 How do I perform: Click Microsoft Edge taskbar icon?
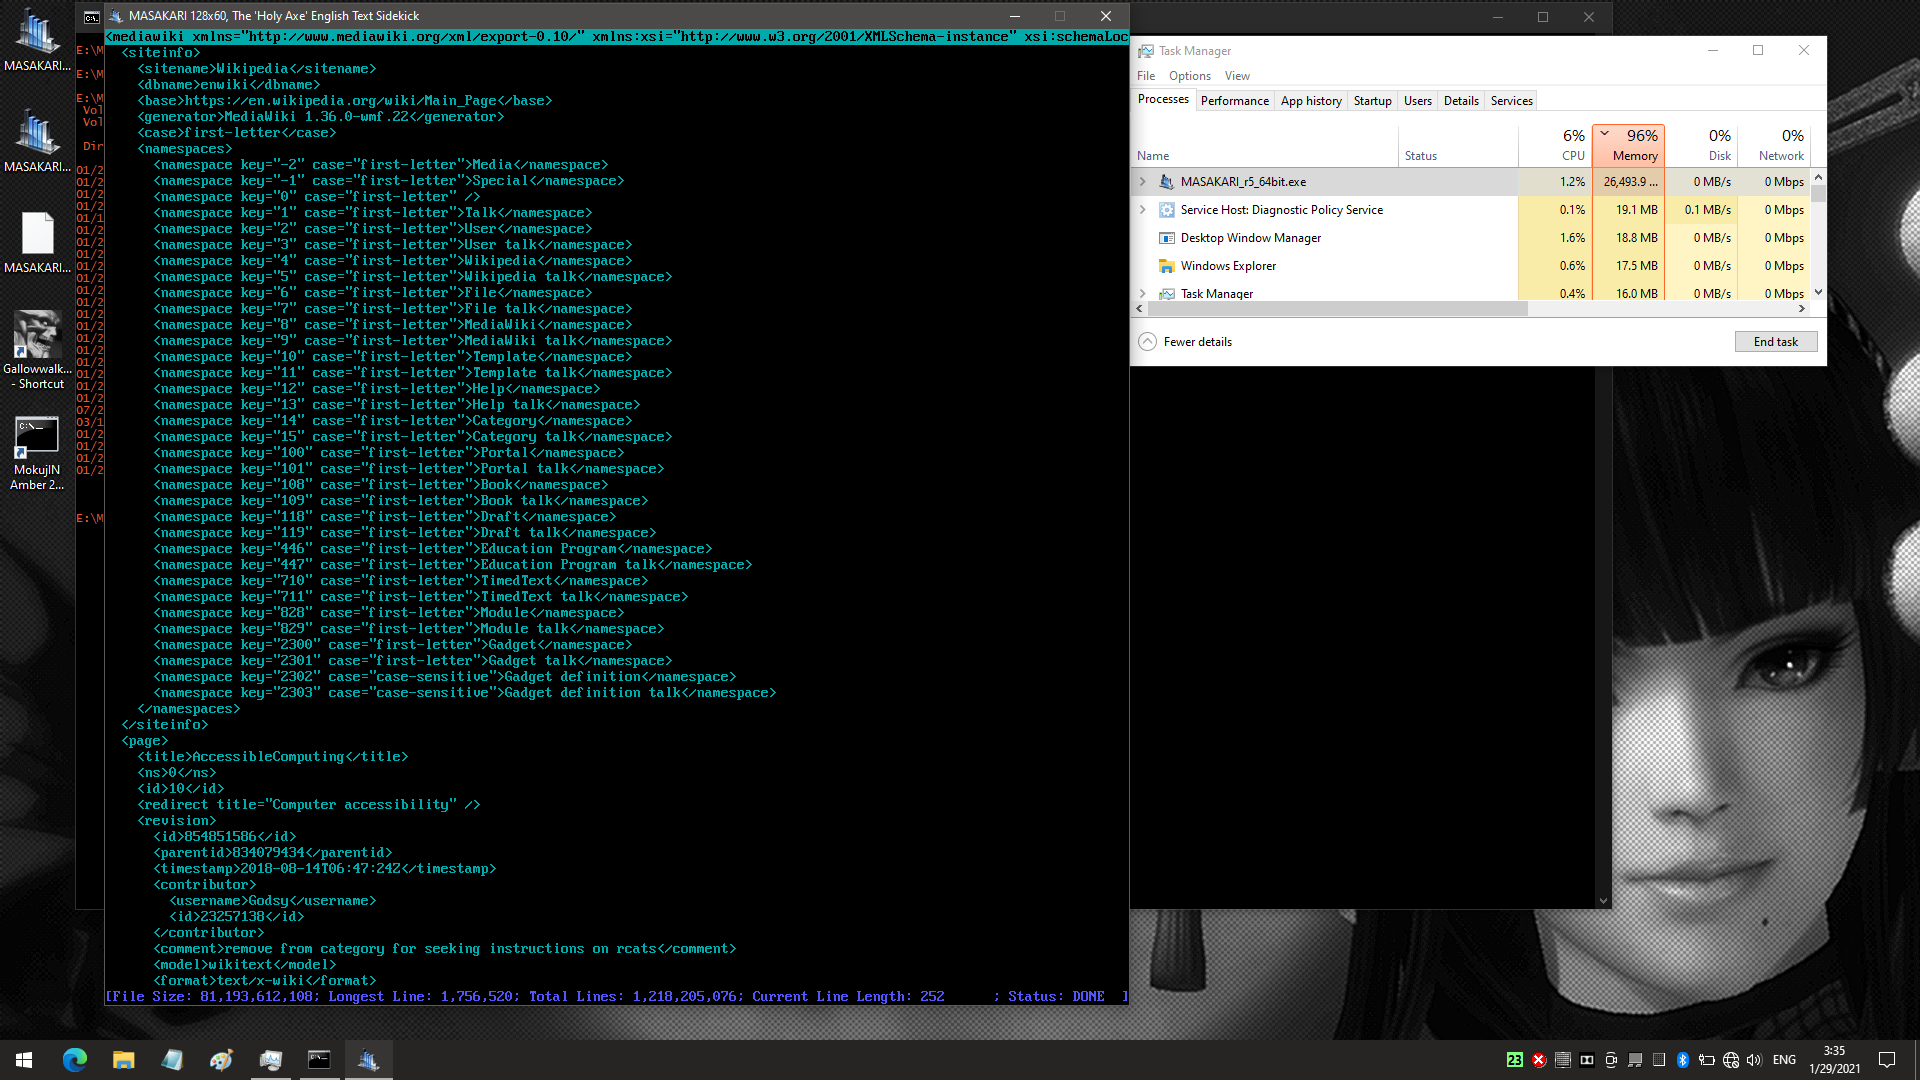75,1060
